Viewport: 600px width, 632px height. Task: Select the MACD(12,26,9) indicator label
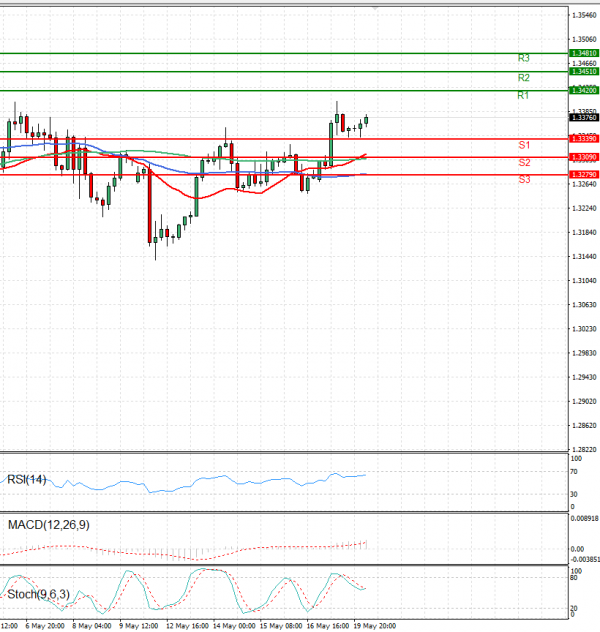click(x=46, y=524)
